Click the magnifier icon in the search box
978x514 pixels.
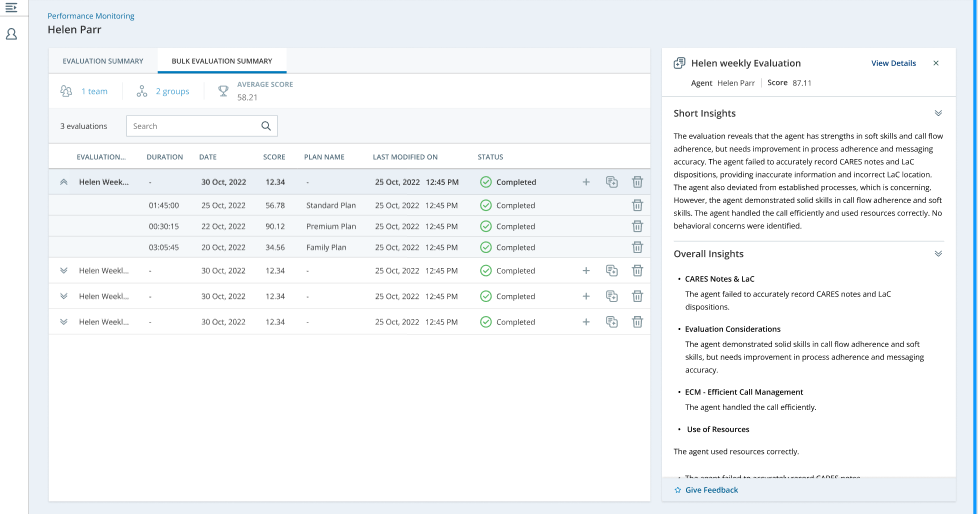pos(266,126)
